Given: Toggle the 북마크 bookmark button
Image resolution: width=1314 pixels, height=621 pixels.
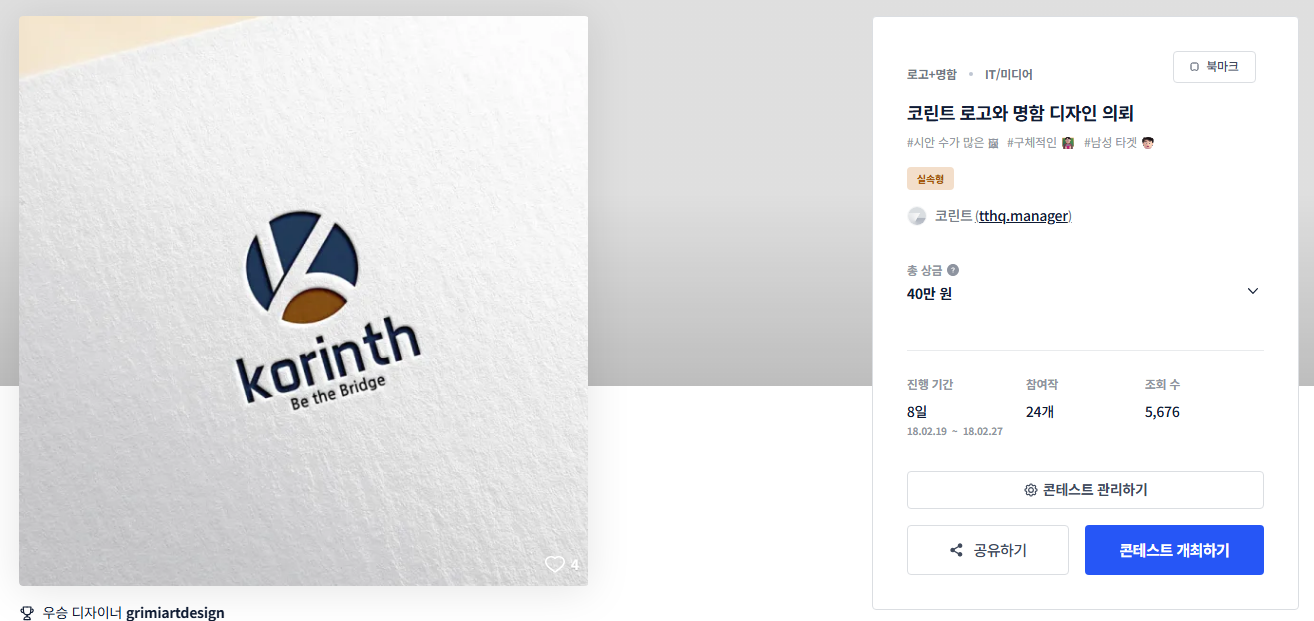Looking at the screenshot, I should [x=1214, y=67].
